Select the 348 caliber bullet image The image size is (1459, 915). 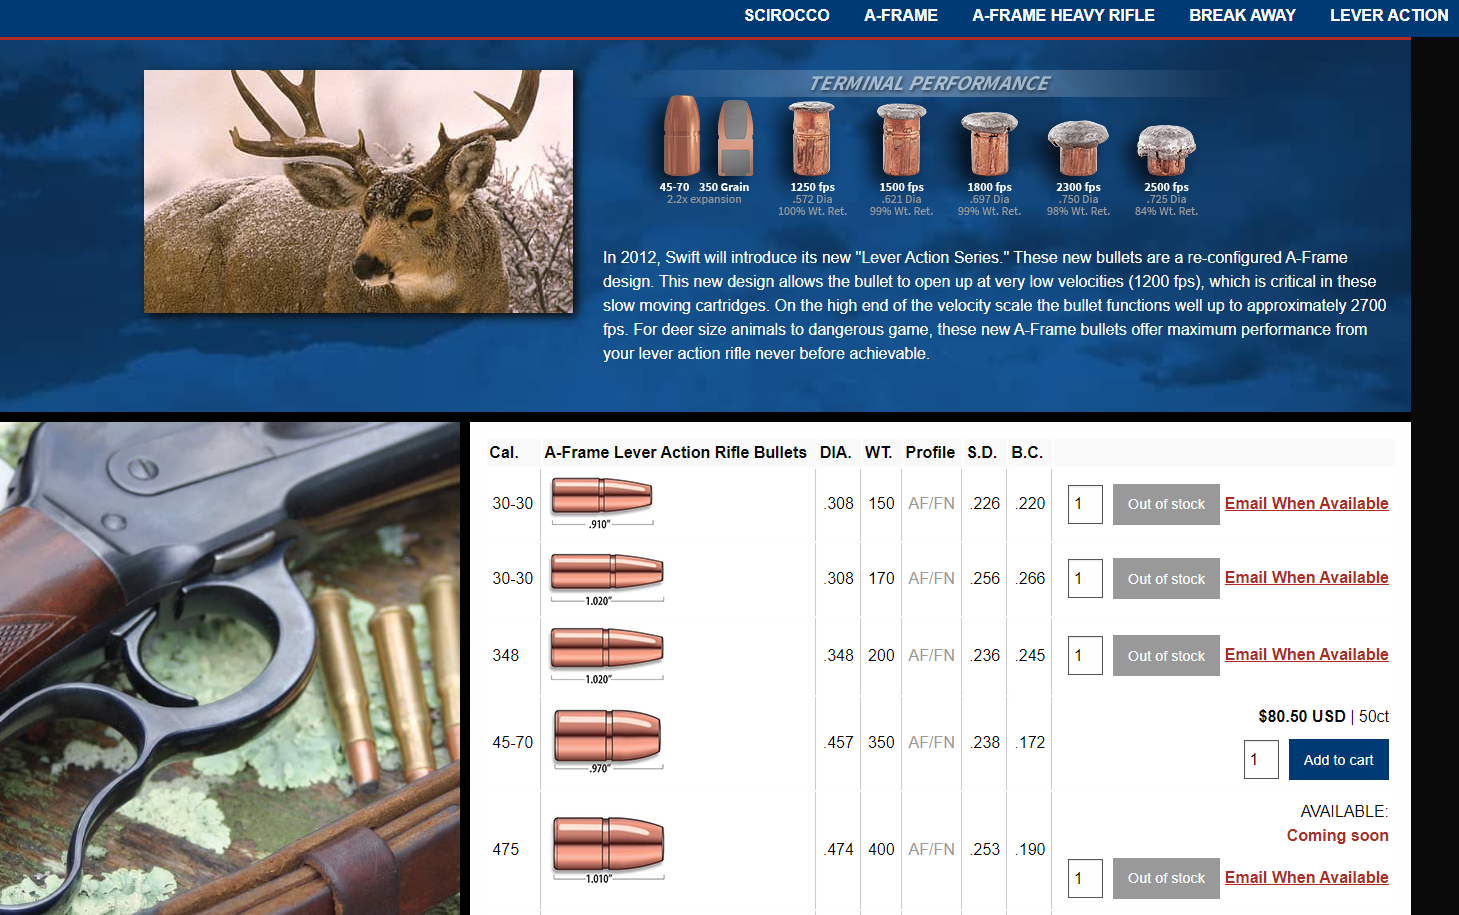tap(607, 654)
